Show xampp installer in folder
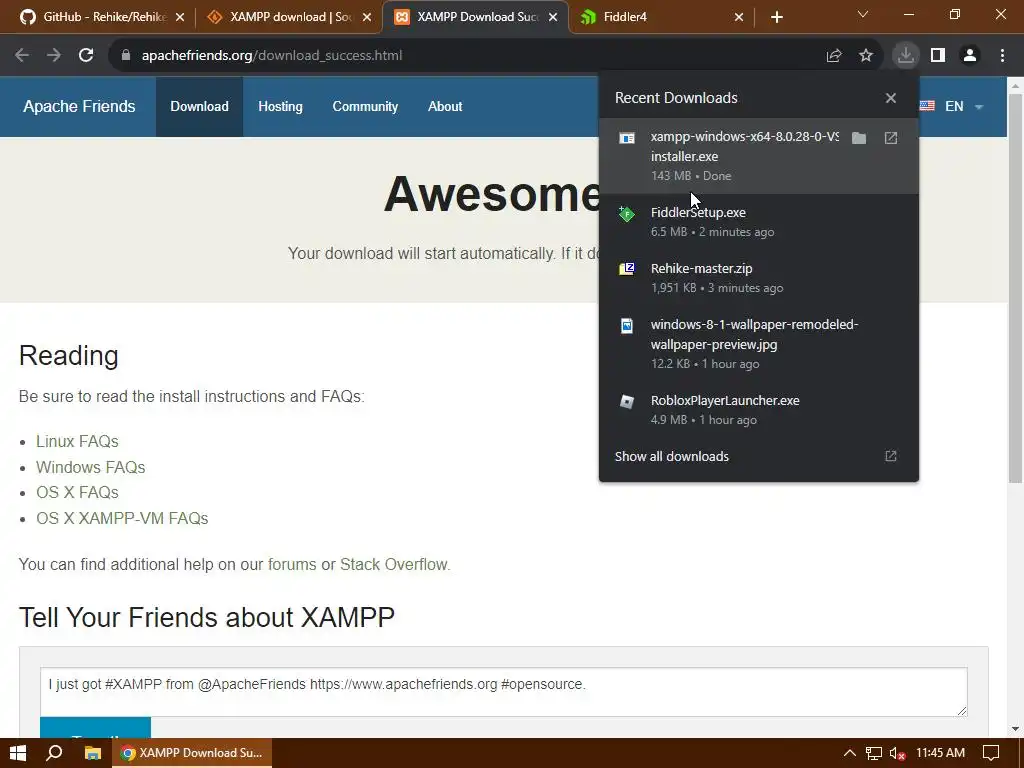 [x=859, y=138]
